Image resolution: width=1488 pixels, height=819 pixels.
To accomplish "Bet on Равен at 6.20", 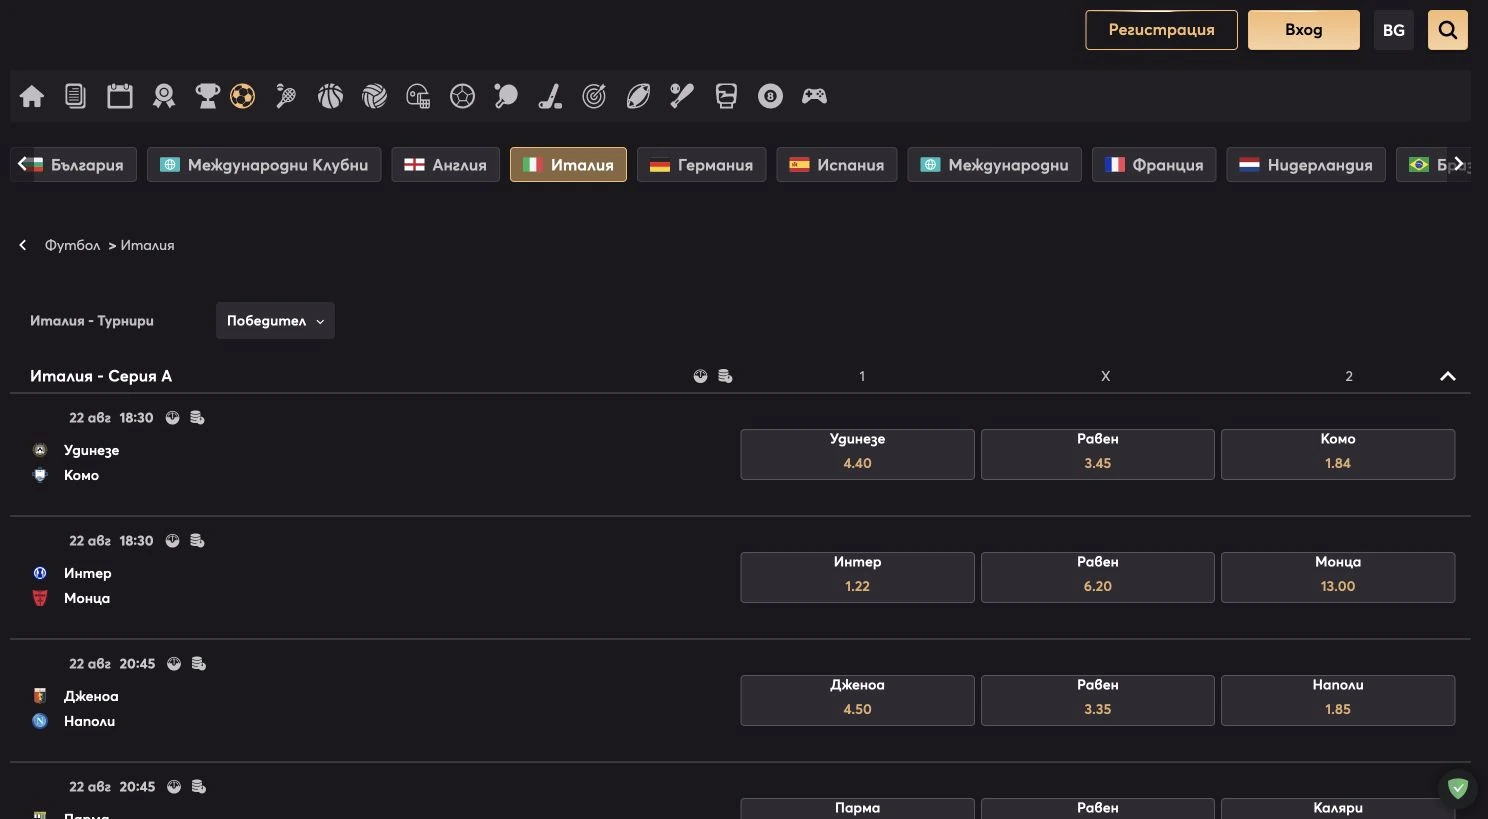I will pos(1098,577).
